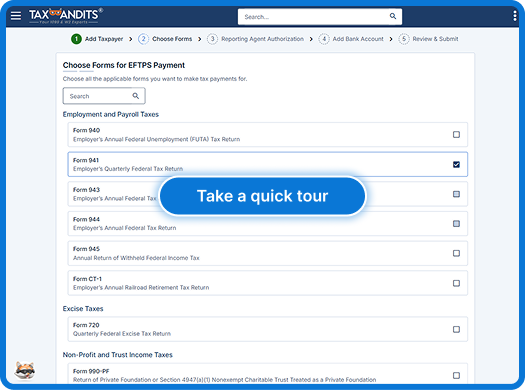The width and height of the screenshot is (525, 390).
Task: Select the Form 943 title text
Action: [x=86, y=190]
